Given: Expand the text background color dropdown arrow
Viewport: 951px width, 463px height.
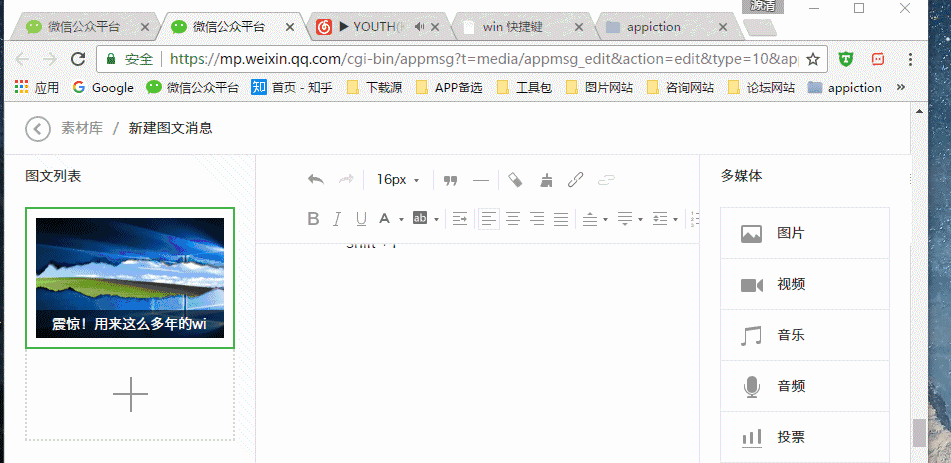Looking at the screenshot, I should pos(435,219).
